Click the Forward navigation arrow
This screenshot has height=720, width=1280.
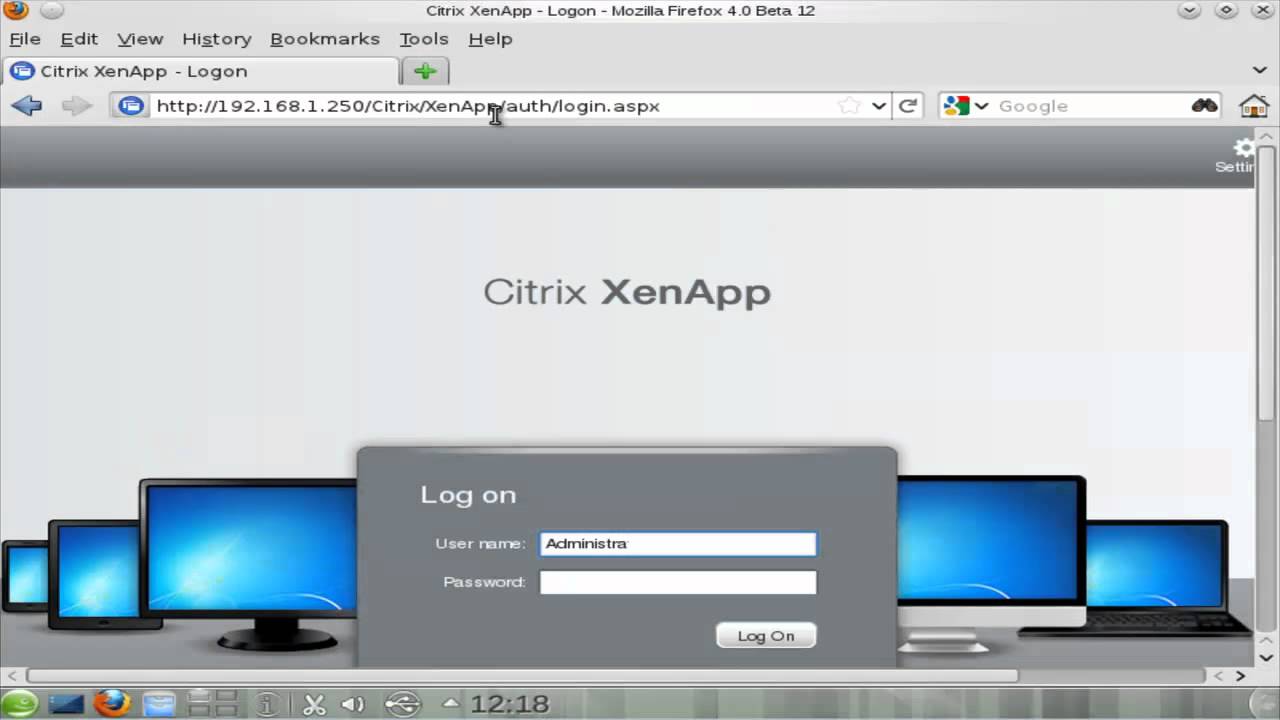tap(77, 106)
